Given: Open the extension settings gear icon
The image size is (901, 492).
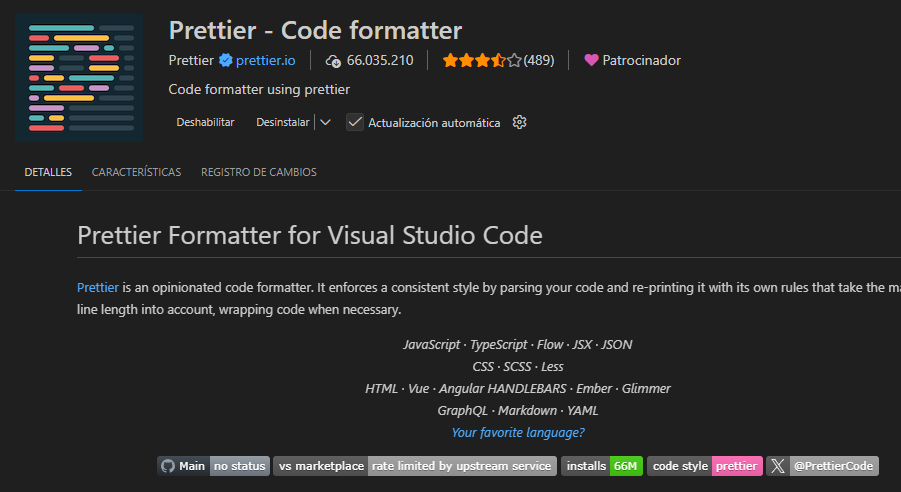Looking at the screenshot, I should click(519, 122).
